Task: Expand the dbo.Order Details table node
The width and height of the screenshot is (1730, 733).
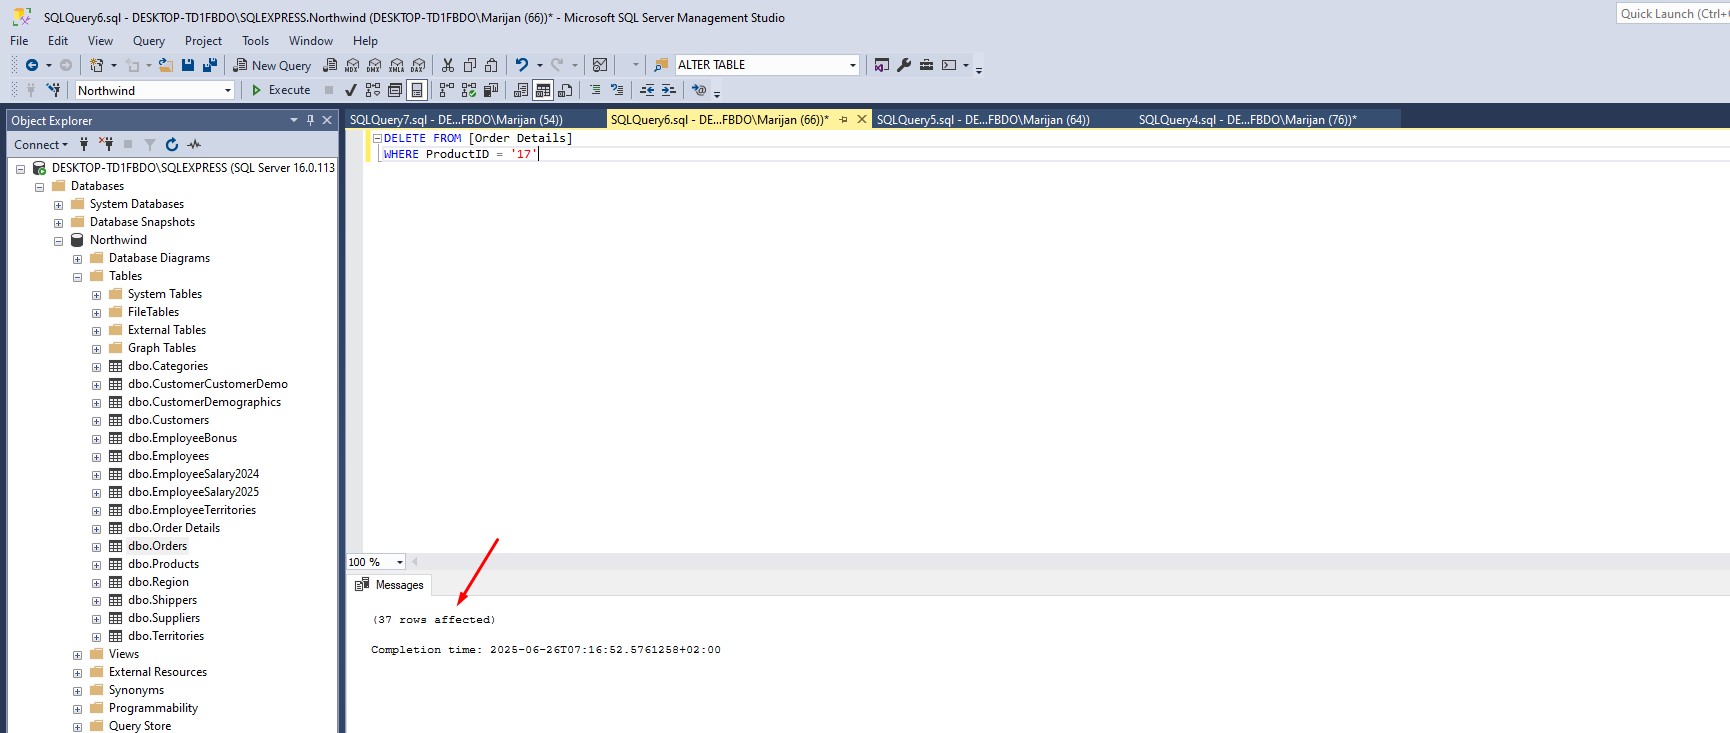Action: [96, 529]
